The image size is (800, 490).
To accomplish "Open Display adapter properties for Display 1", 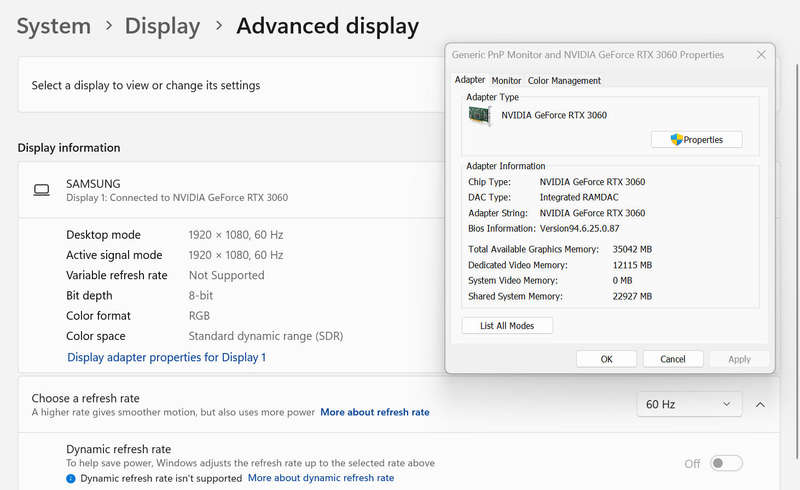I will tap(166, 357).
